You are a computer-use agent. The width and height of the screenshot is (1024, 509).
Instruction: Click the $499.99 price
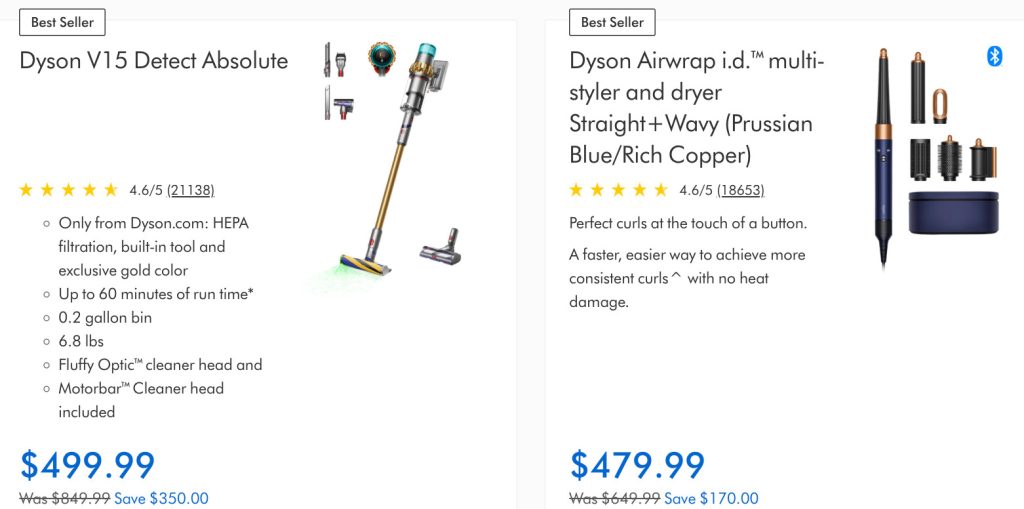88,465
